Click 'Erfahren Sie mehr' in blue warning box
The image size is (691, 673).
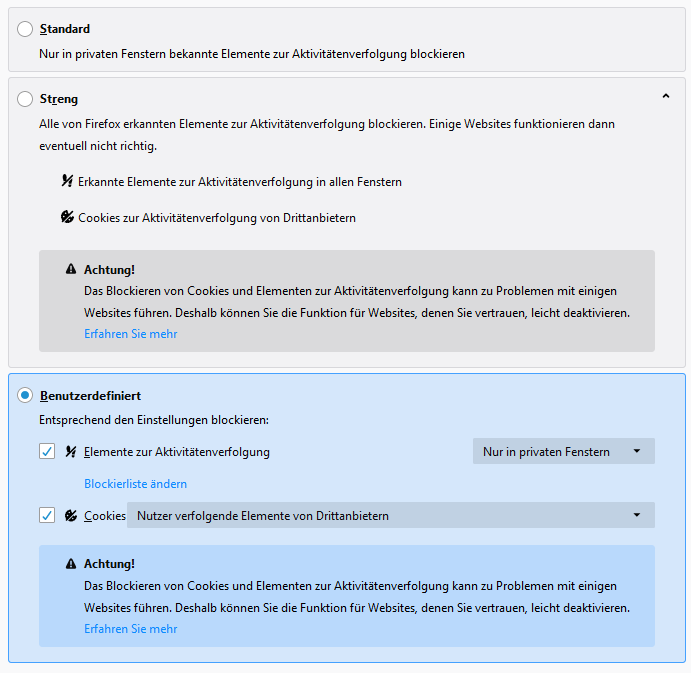click(130, 629)
